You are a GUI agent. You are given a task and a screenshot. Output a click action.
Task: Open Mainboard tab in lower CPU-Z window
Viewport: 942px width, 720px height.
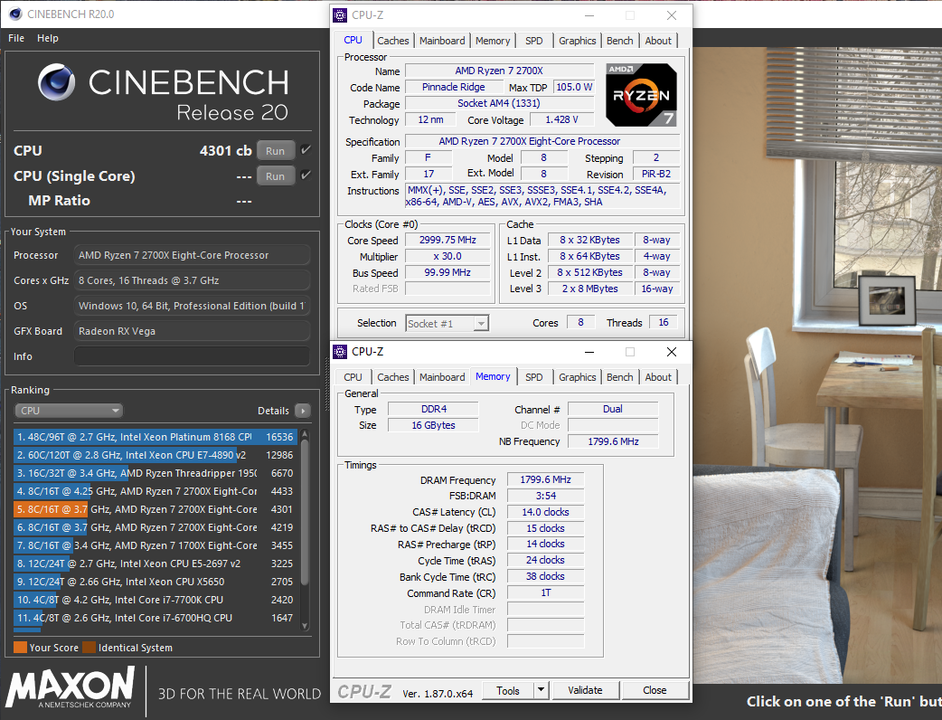[x=442, y=377]
